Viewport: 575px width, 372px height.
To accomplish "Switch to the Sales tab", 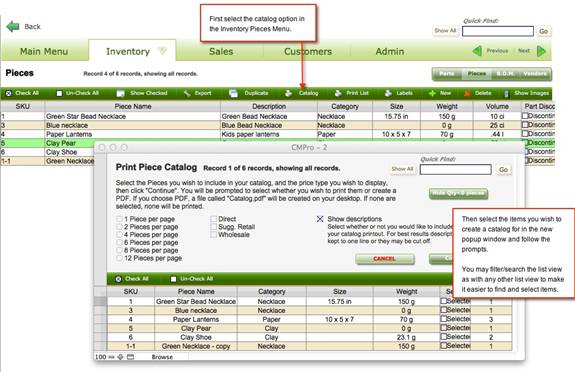I will (221, 51).
